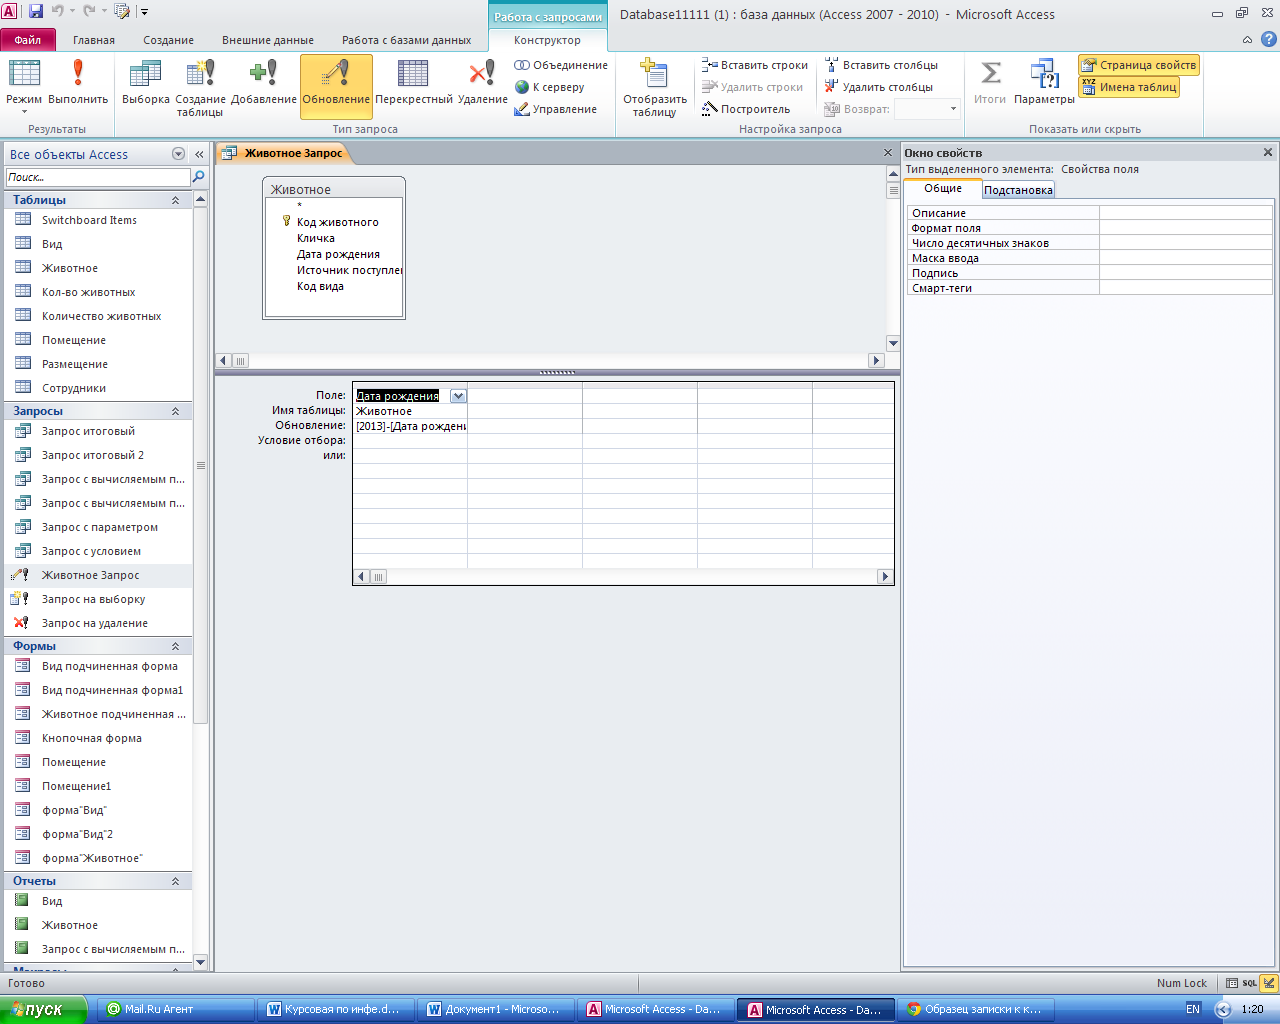Select the Конструктор ribbon tab
Screen dimensions: 1280x1024
[x=547, y=40]
